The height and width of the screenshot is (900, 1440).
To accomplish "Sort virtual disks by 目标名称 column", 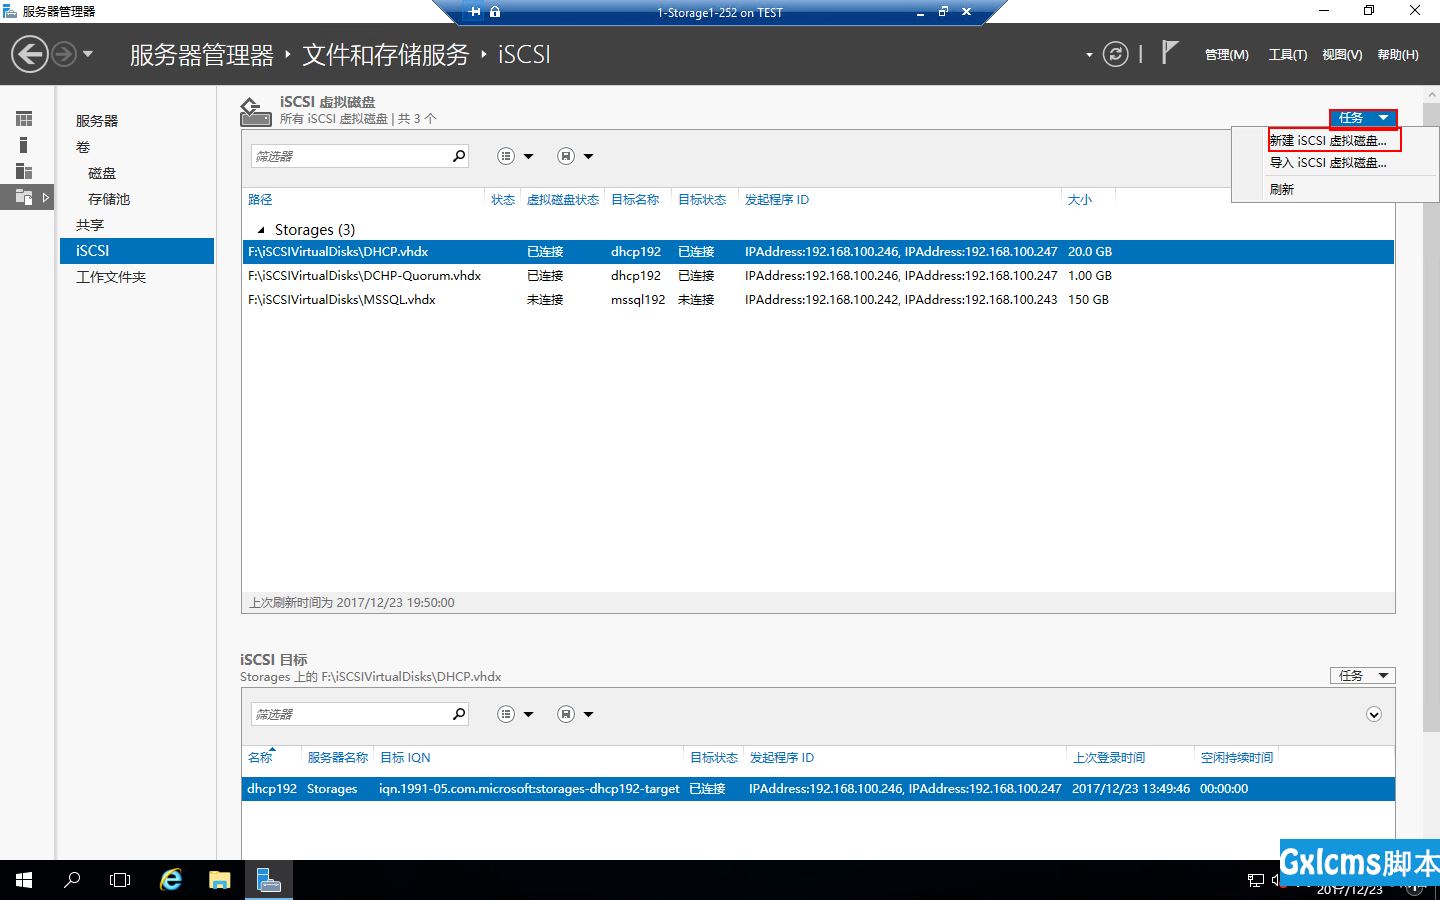I will tap(635, 200).
